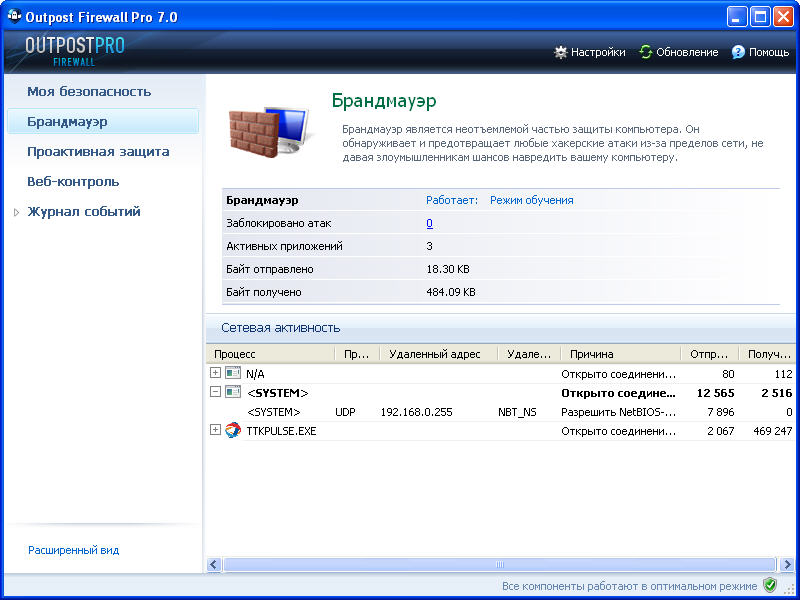The image size is (800, 600).
Task: Click the Обновление text label in header
Action: 687,52
